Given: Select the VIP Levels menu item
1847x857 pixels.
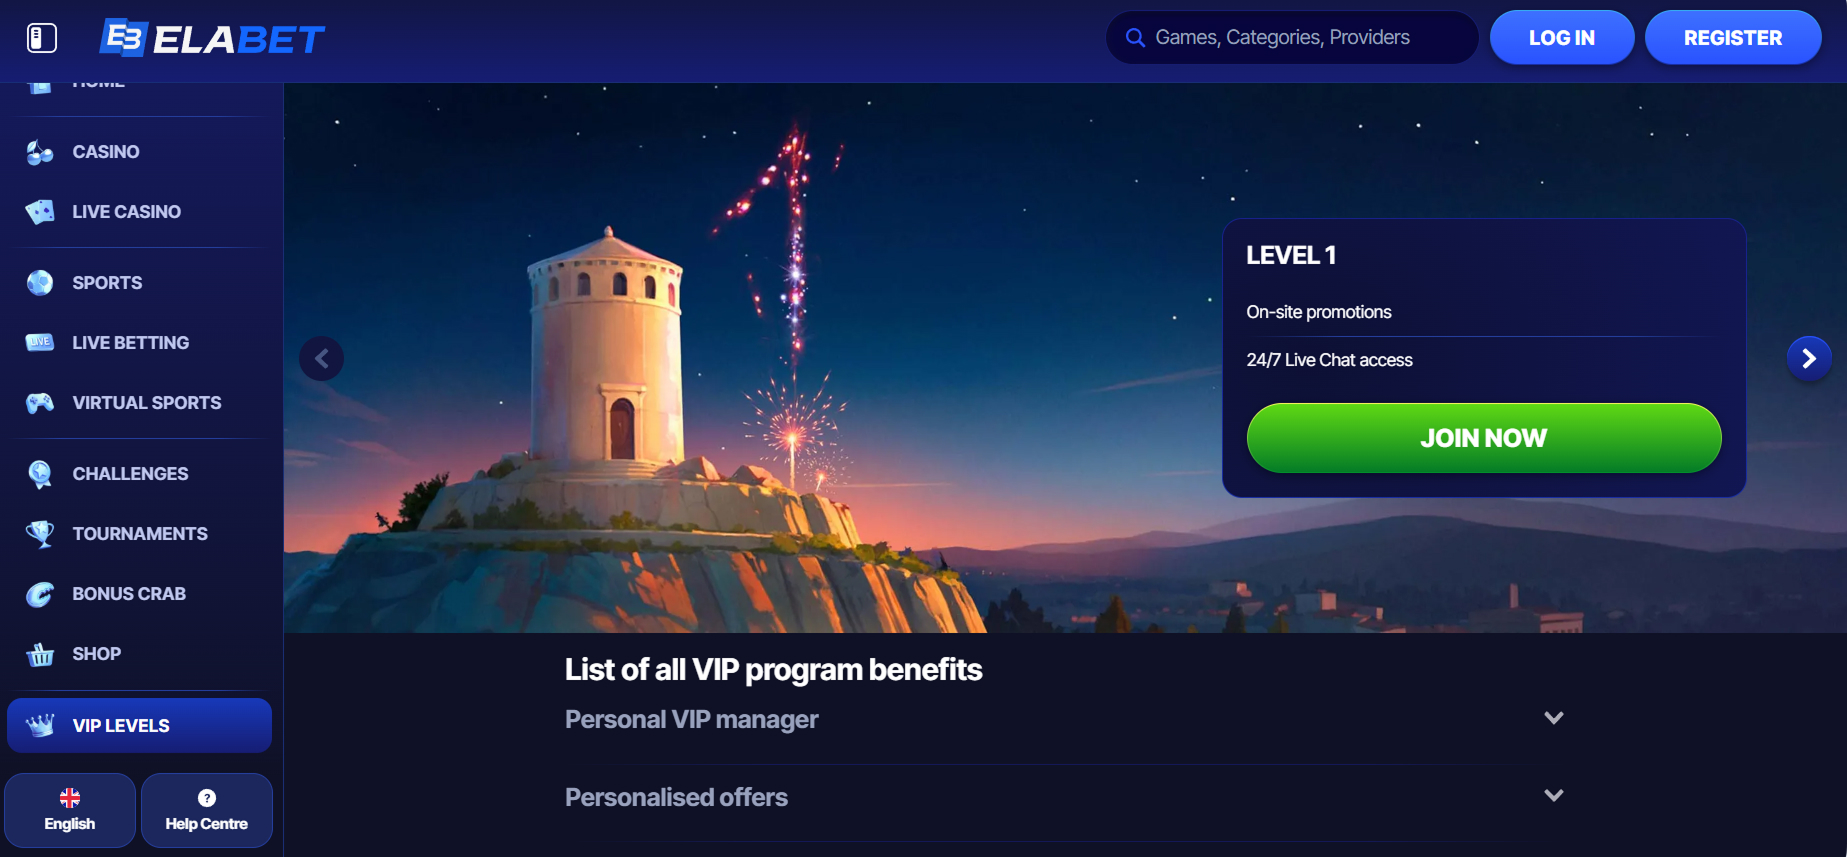Looking at the screenshot, I should click(x=139, y=726).
